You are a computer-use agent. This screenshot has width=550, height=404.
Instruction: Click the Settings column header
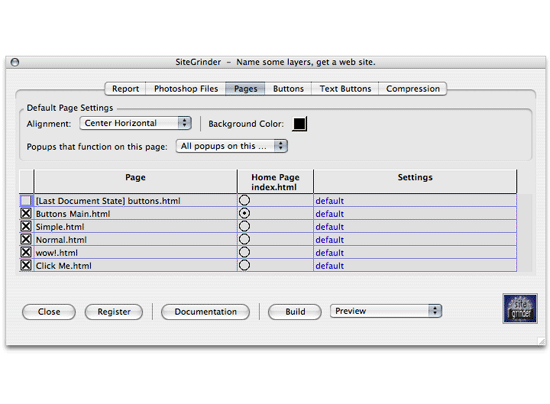click(x=415, y=181)
